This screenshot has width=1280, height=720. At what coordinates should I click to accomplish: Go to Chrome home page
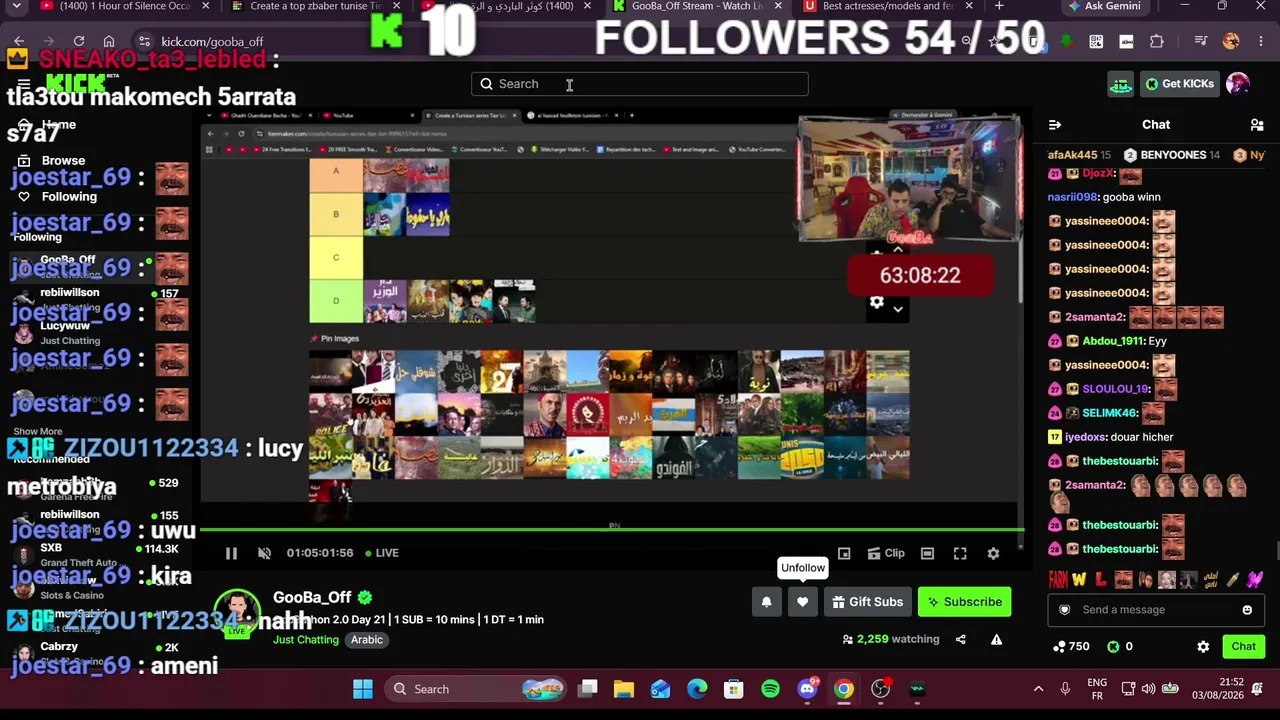[109, 42]
